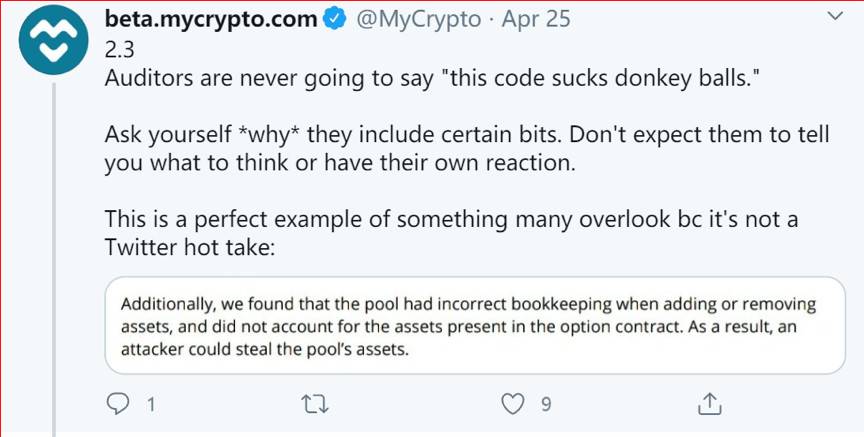The image size is (864, 437).
Task: Open the @MyCrypto handle link
Action: [x=418, y=20]
